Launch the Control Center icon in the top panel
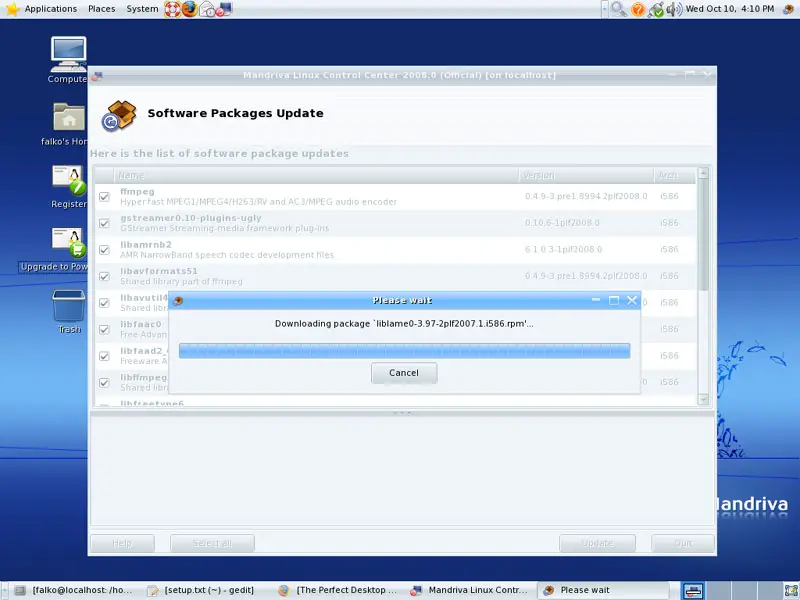Screen dimensions: 800x600 click(x=224, y=9)
